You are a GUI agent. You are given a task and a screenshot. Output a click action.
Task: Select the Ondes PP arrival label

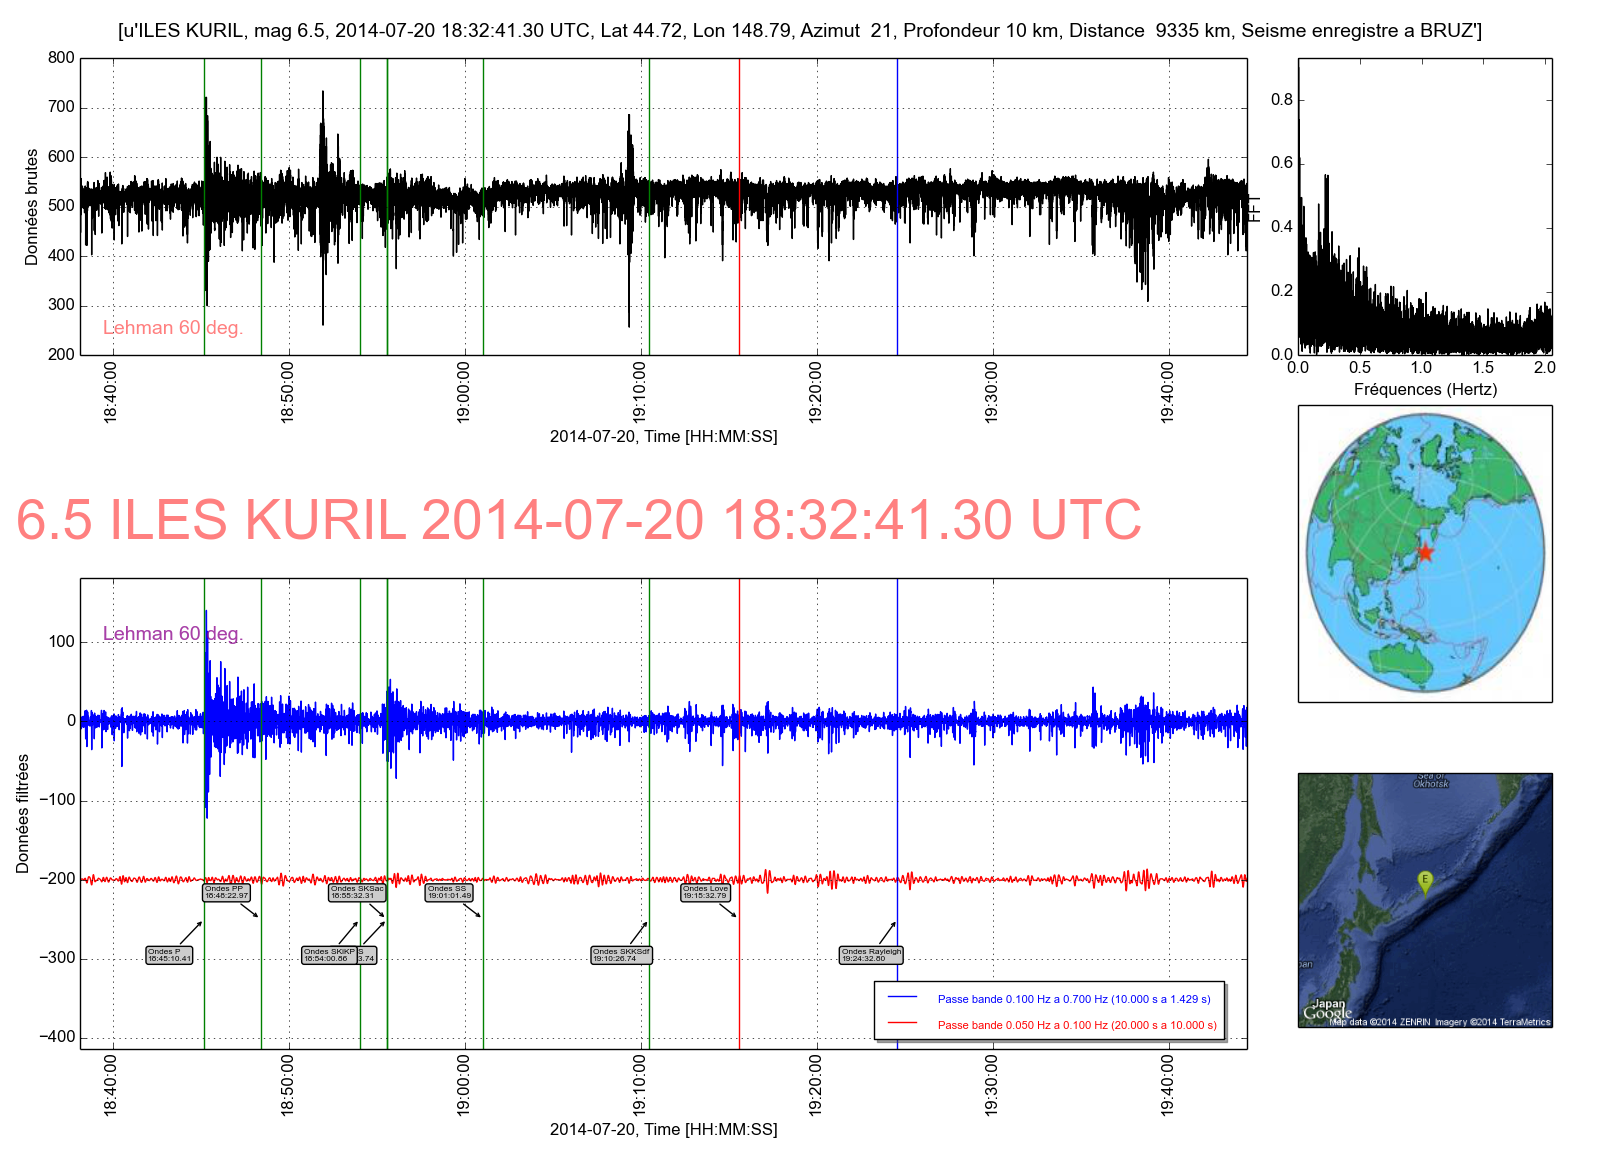pos(226,892)
